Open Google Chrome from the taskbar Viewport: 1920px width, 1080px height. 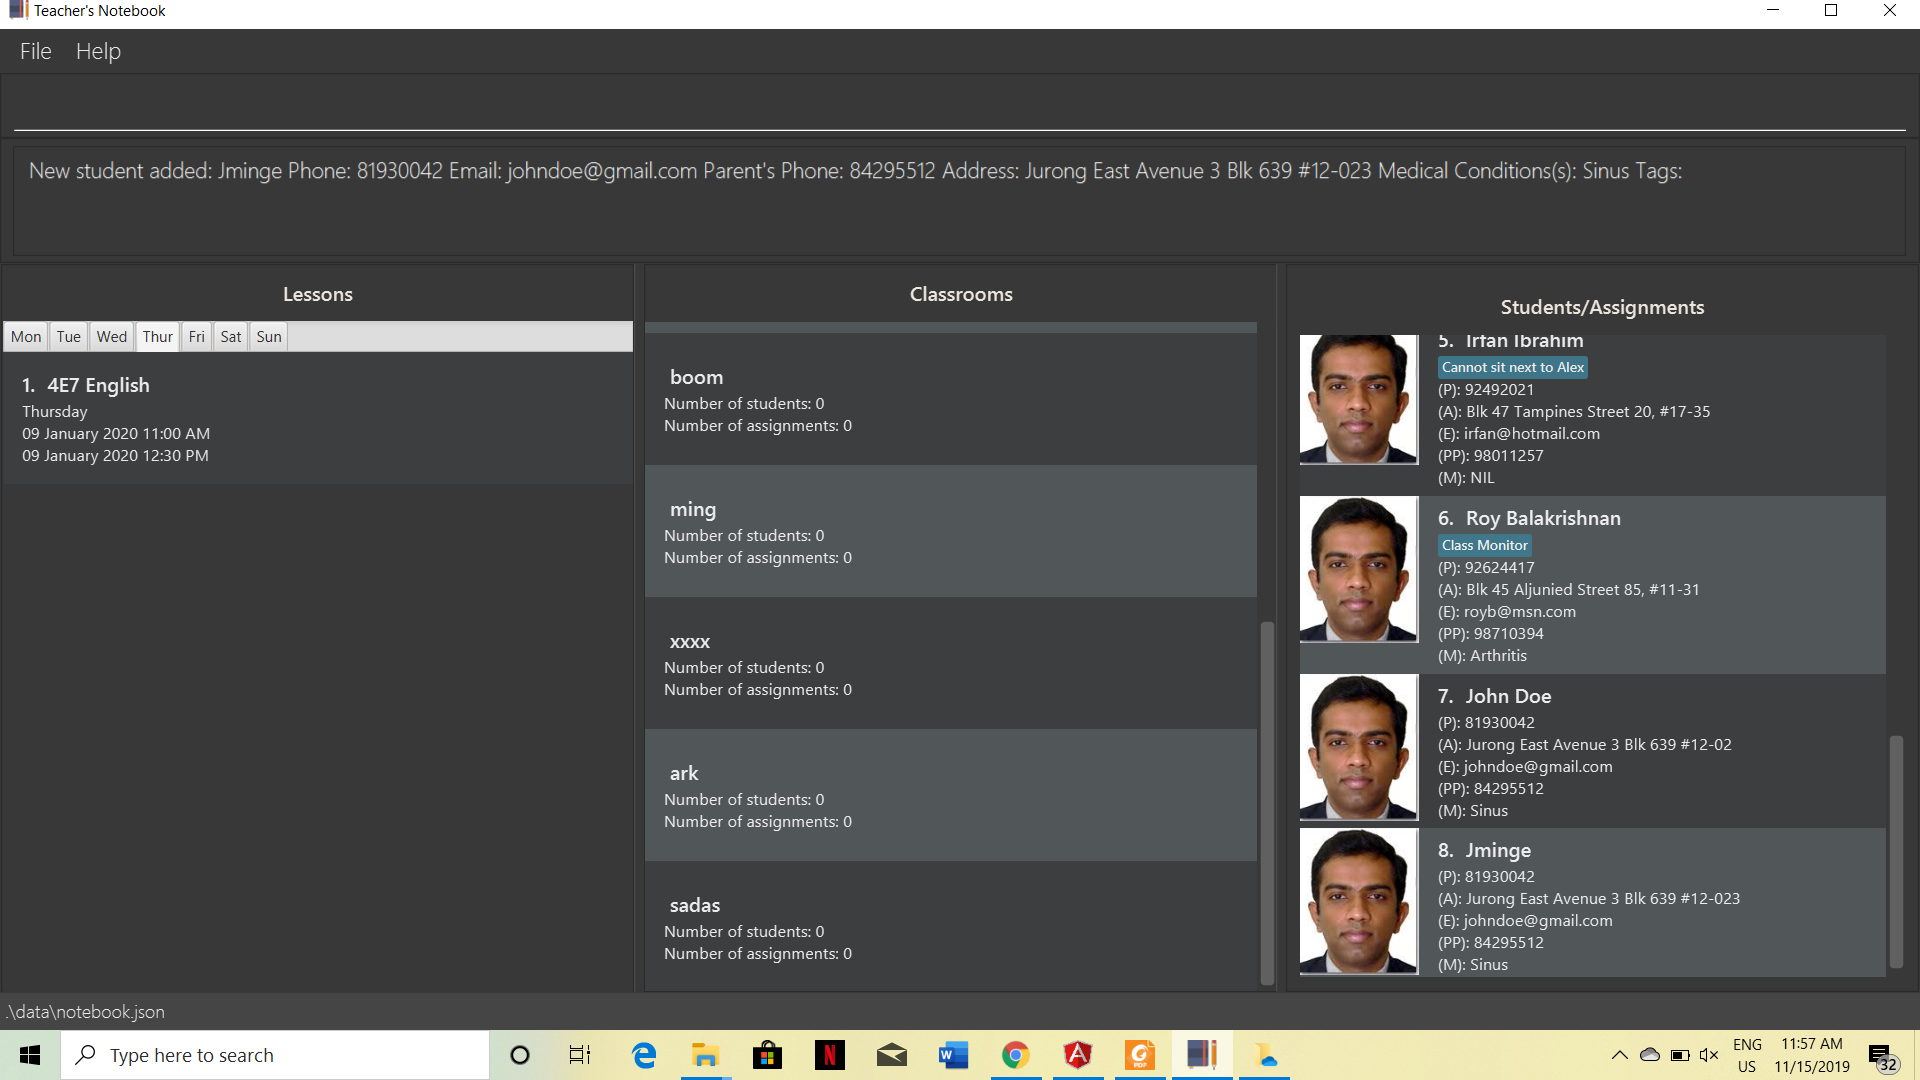click(x=1015, y=1055)
